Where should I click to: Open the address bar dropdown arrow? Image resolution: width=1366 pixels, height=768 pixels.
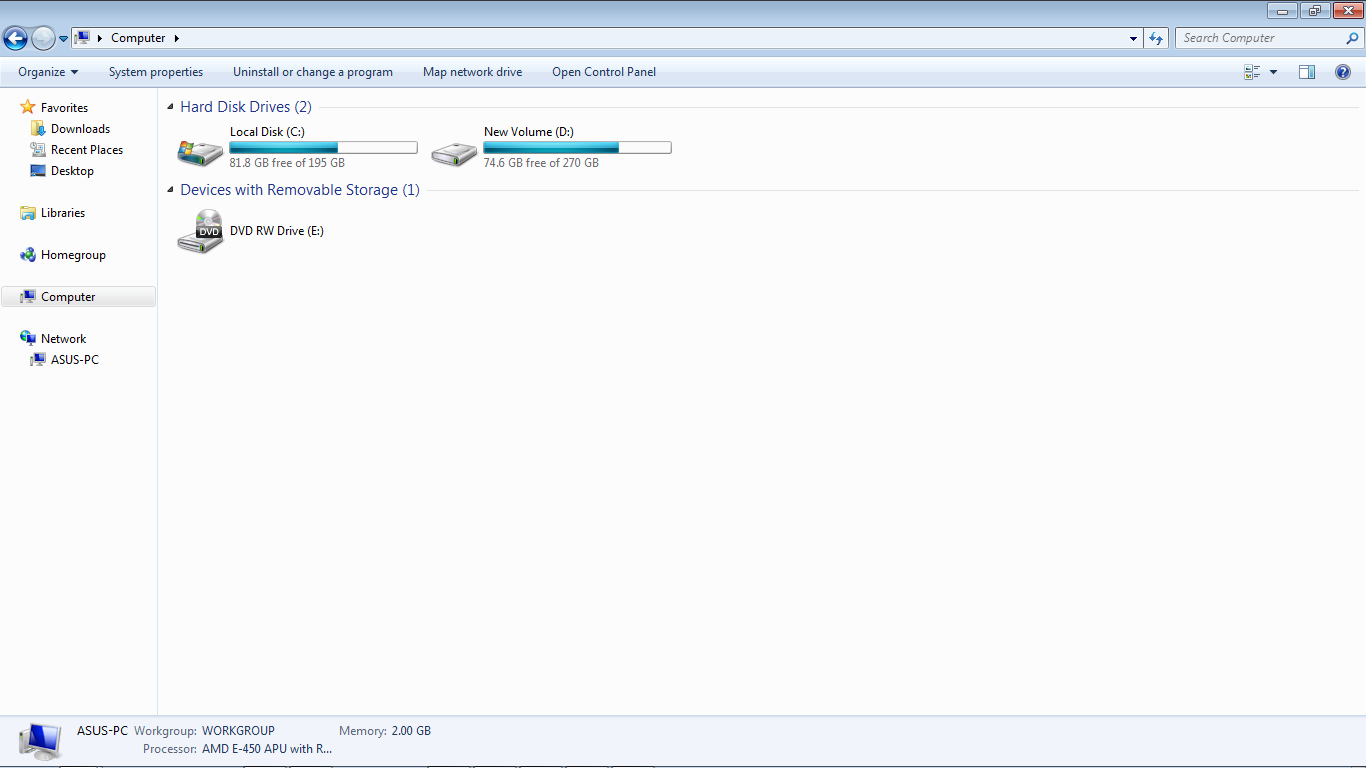[1133, 37]
